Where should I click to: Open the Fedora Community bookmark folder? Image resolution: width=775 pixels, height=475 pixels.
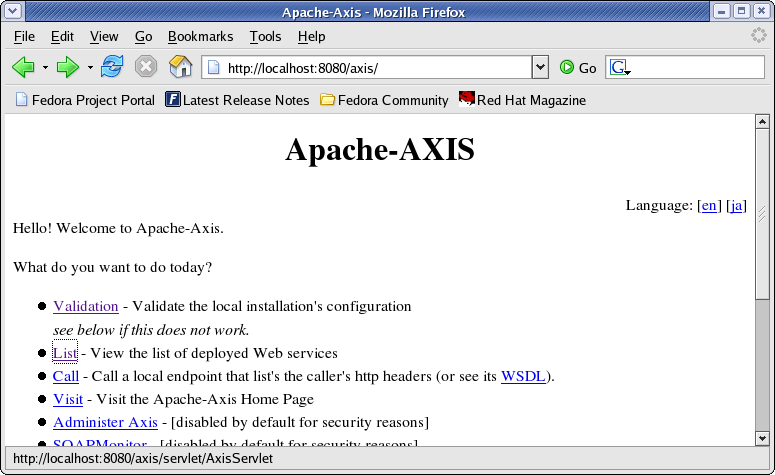(384, 100)
